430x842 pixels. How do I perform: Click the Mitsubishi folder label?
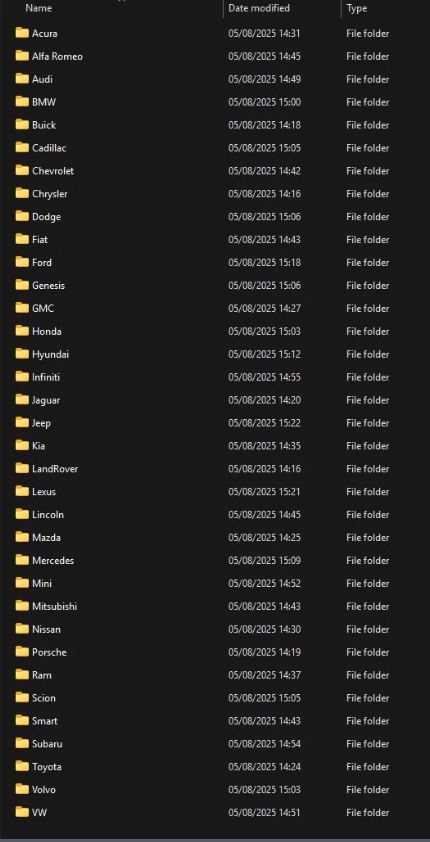coord(54,606)
